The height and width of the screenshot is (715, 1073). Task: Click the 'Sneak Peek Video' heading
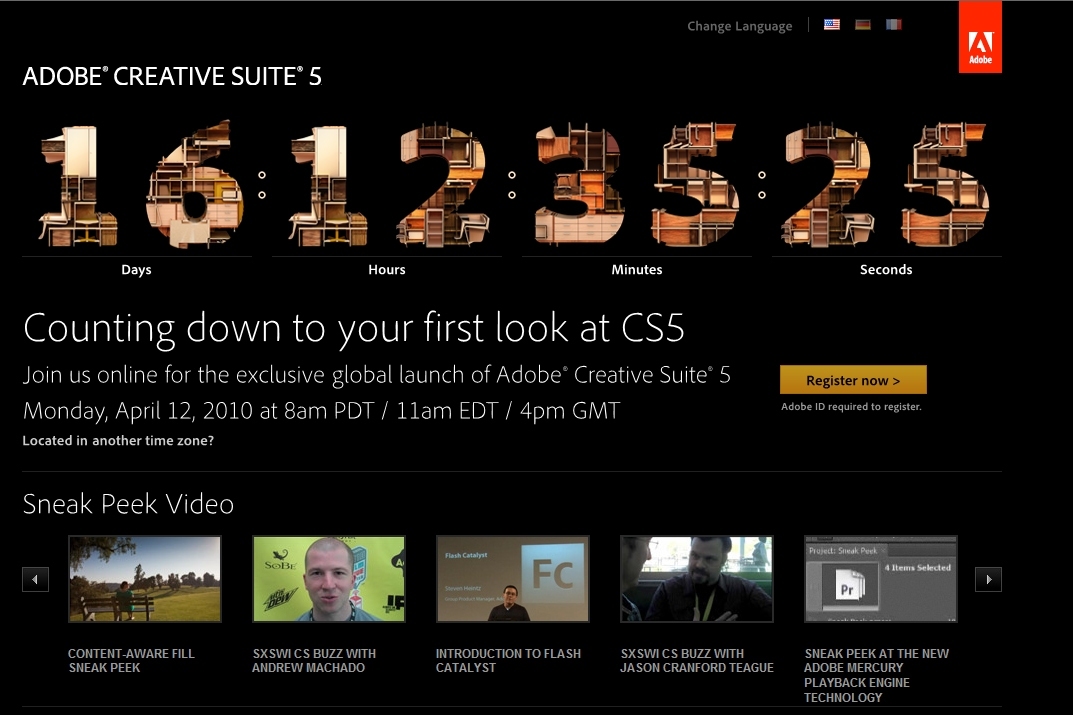128,504
